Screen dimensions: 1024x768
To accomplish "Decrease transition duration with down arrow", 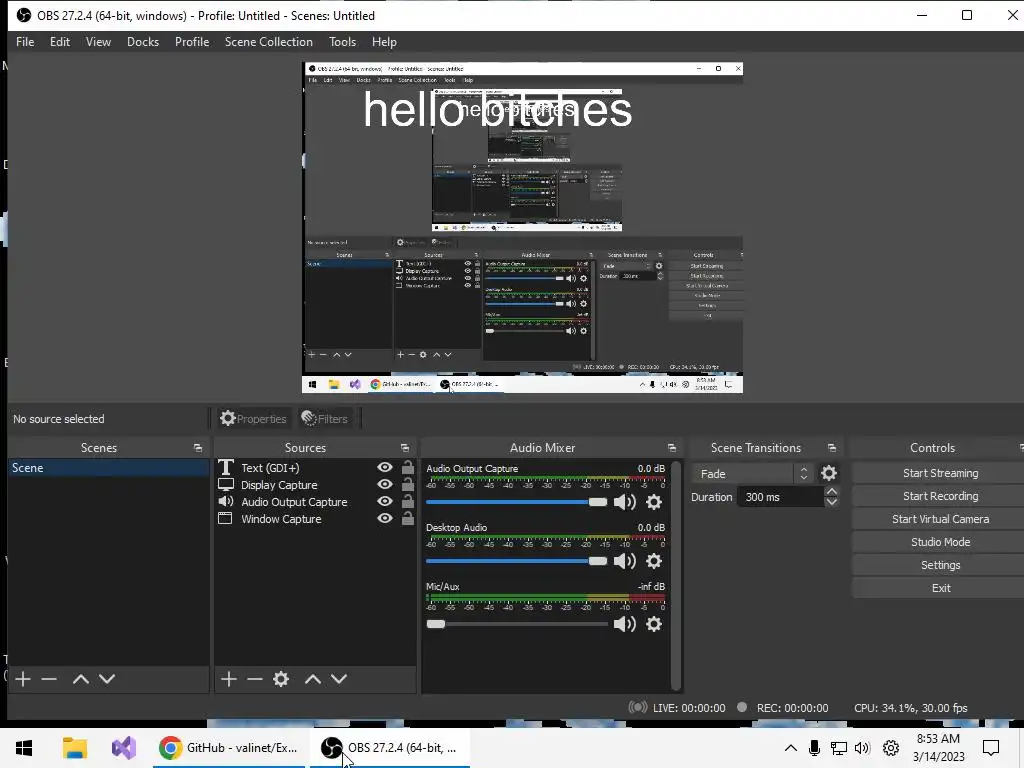I will coord(831,502).
